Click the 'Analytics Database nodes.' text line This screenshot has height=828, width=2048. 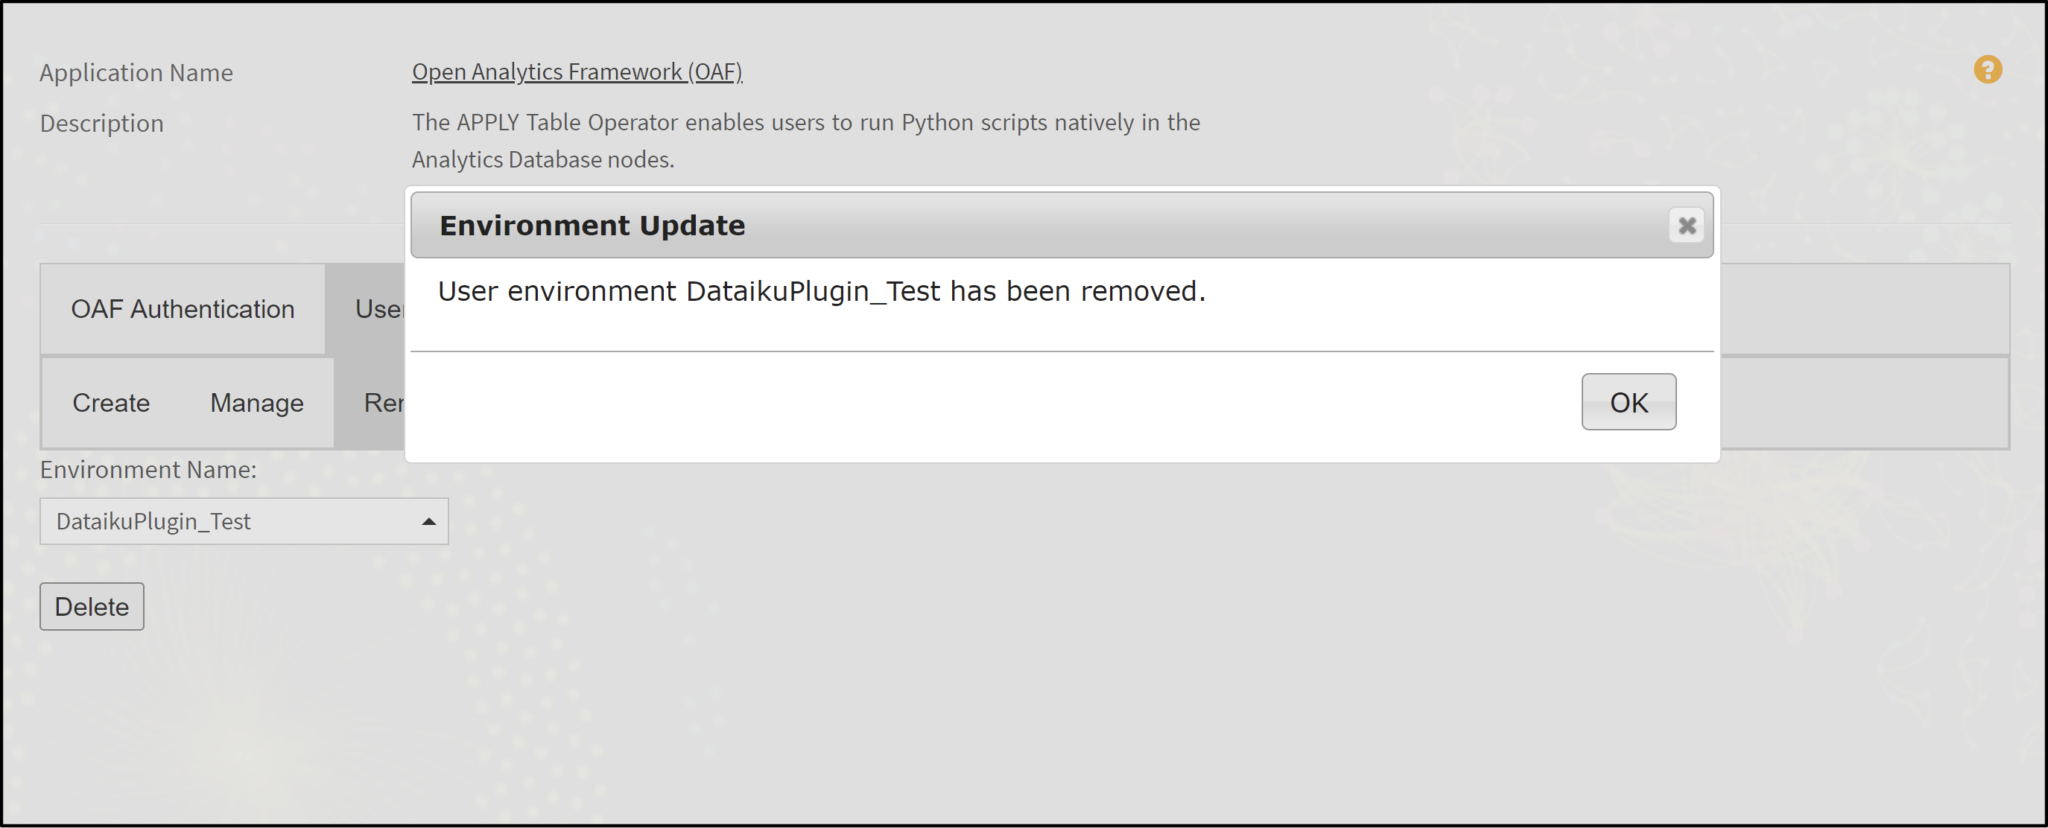pos(543,160)
